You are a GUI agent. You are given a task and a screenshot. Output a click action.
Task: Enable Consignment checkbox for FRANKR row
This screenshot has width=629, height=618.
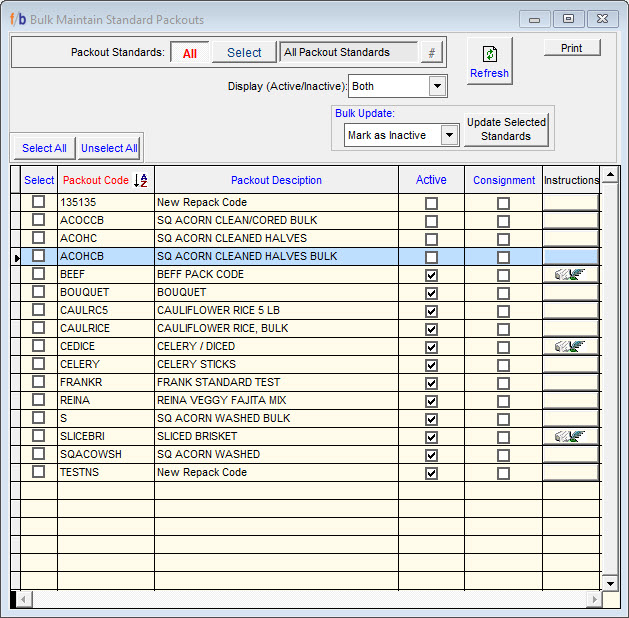point(503,383)
